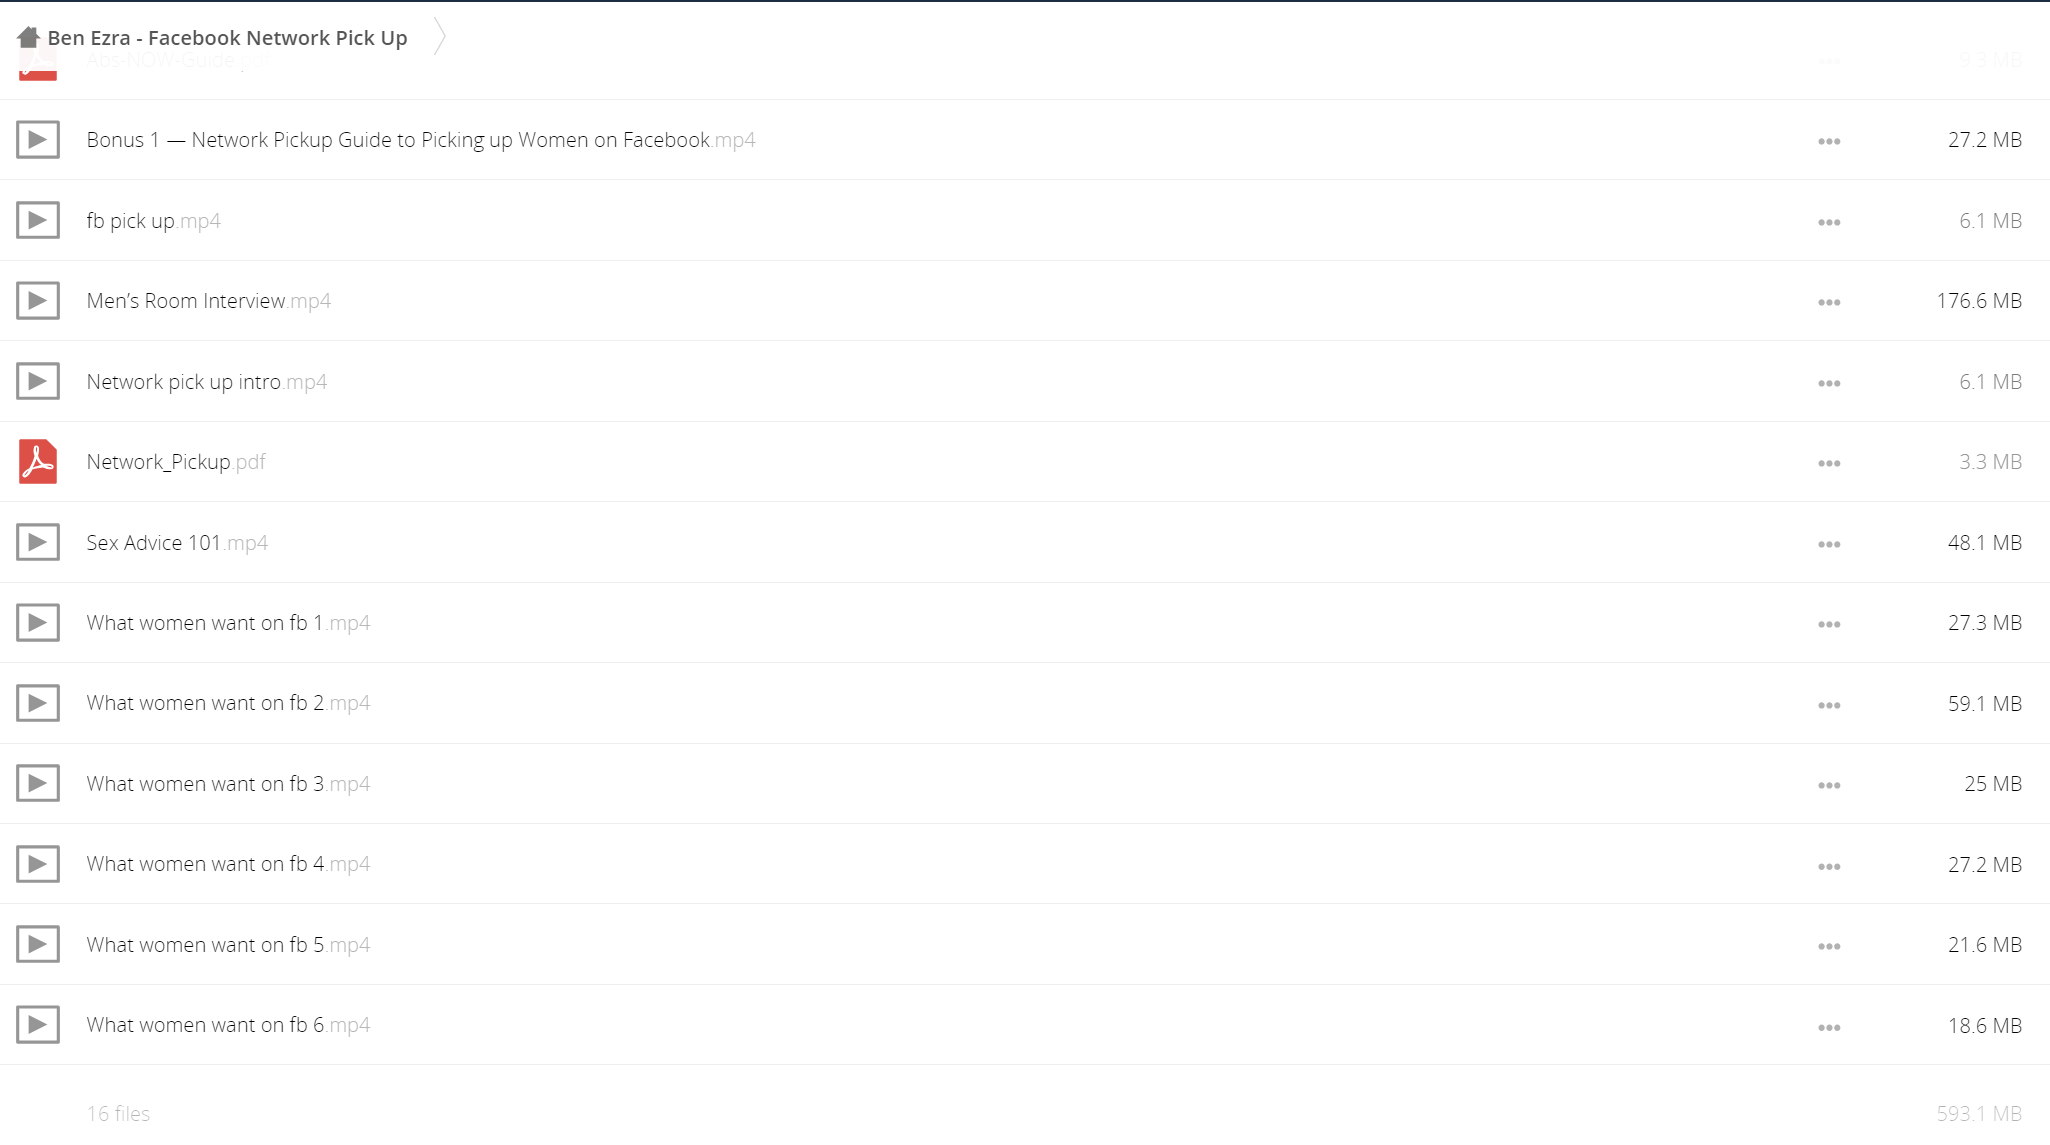Click the 593.1 MB total size
Viewport: 2050px width, 1145px height.
(1979, 1114)
